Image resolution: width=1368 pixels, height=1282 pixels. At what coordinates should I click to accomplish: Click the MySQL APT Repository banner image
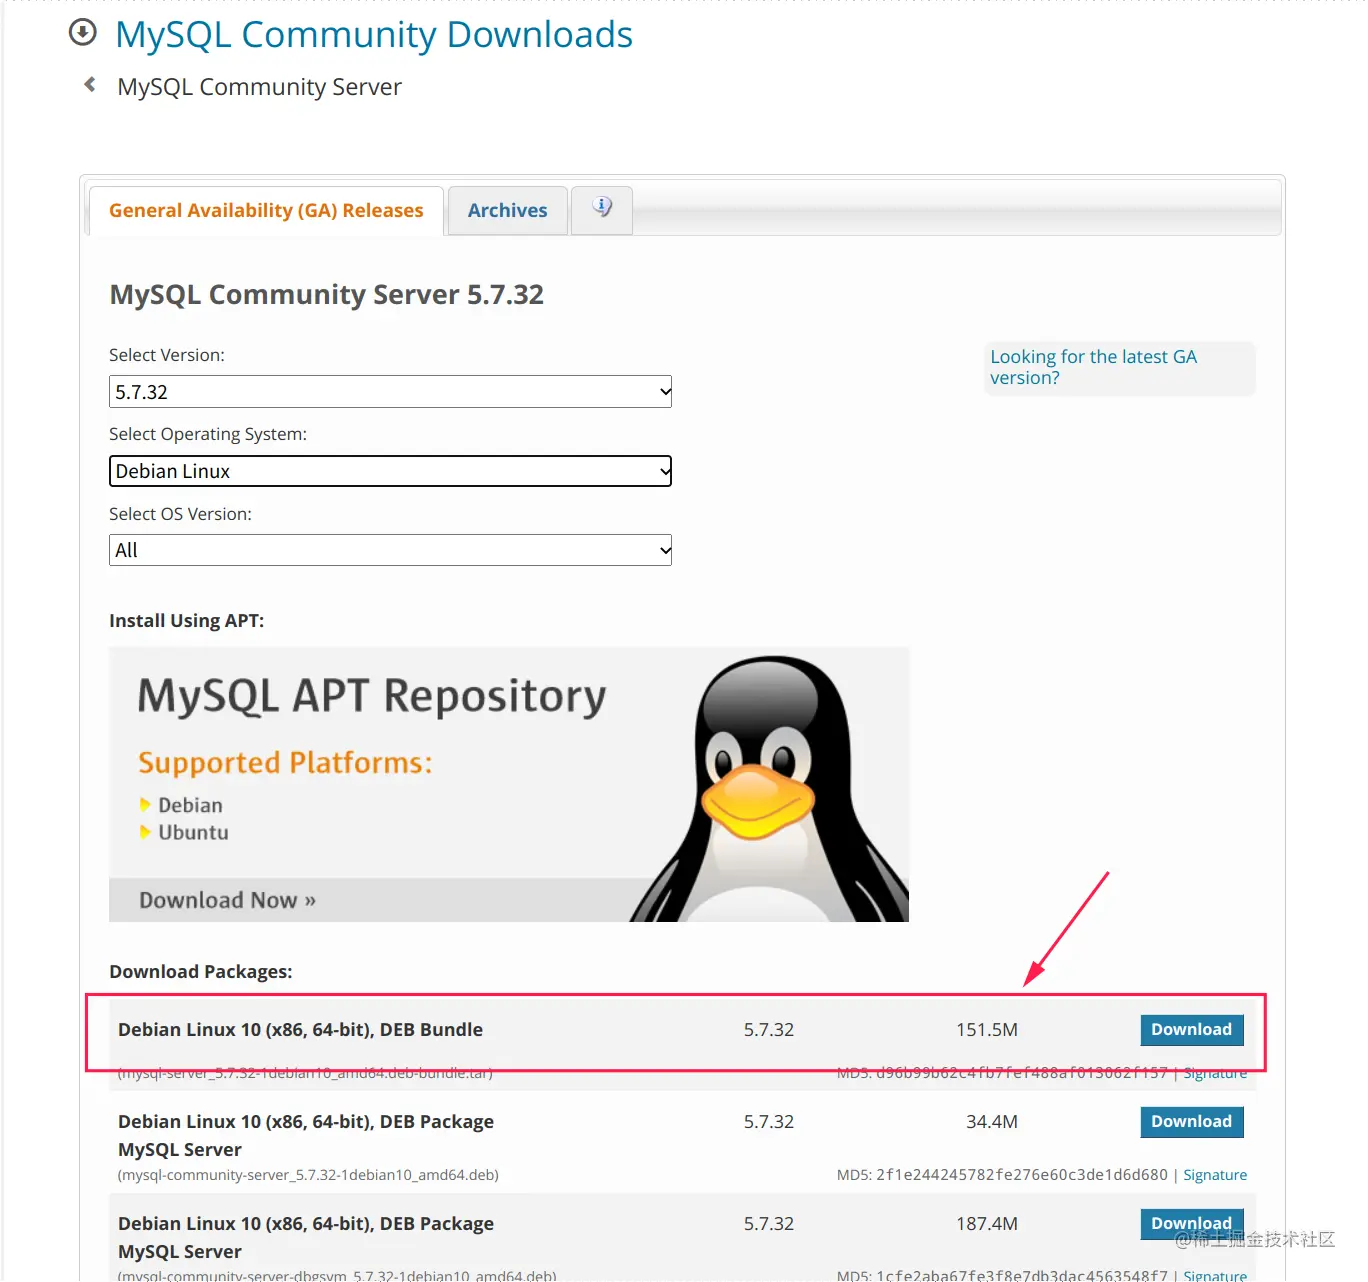pyautogui.click(x=509, y=784)
